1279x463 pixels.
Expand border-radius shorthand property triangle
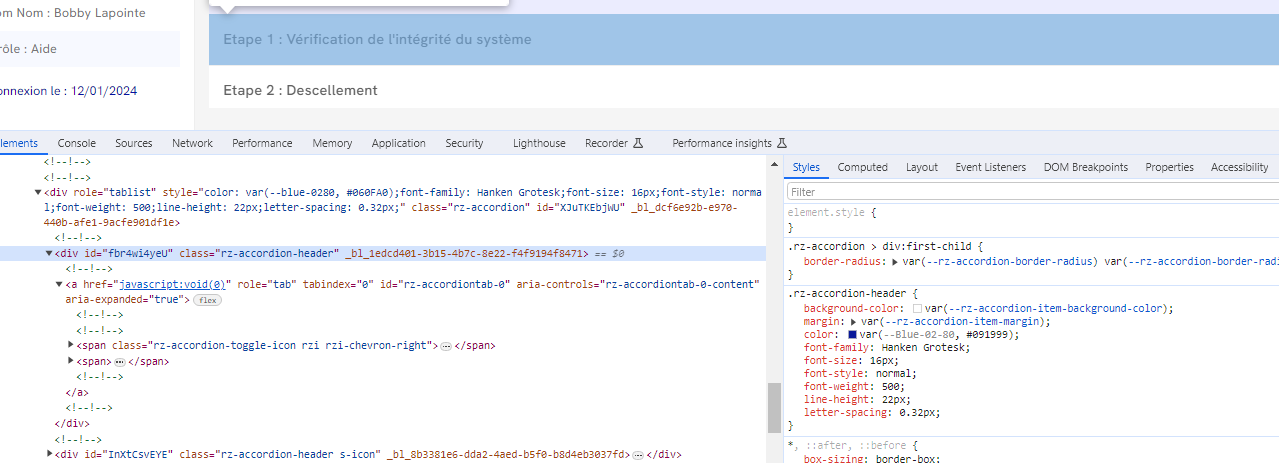coord(895,261)
